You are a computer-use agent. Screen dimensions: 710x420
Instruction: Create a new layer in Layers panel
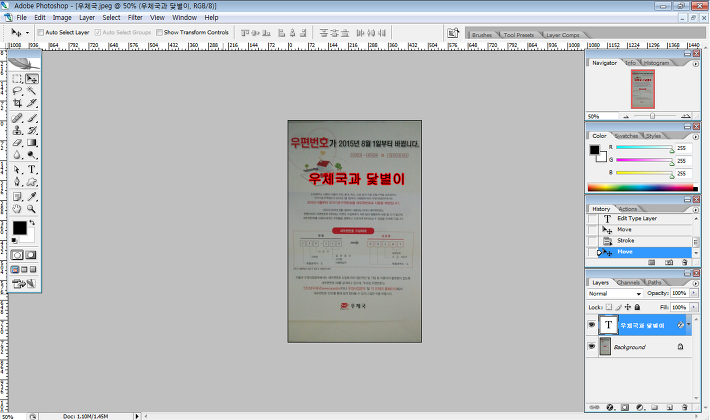coord(669,407)
